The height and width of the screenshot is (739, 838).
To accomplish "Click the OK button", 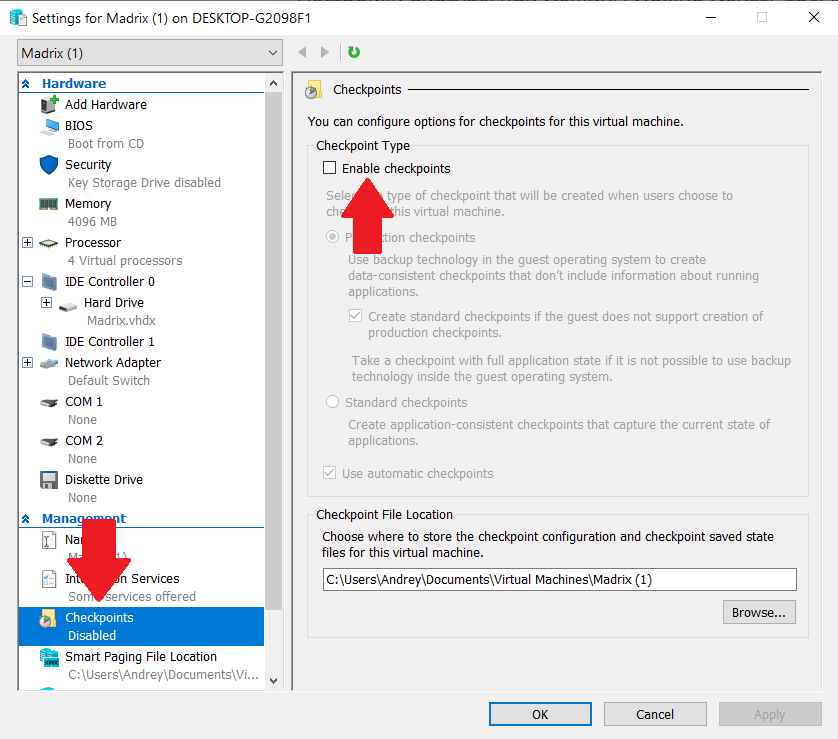I will click(x=540, y=714).
